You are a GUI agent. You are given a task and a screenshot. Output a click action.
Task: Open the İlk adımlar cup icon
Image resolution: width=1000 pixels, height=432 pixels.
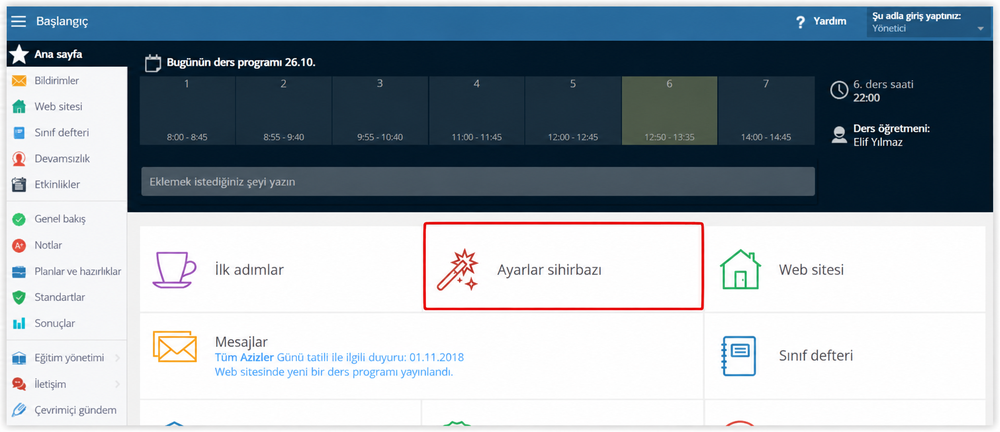pos(173,270)
